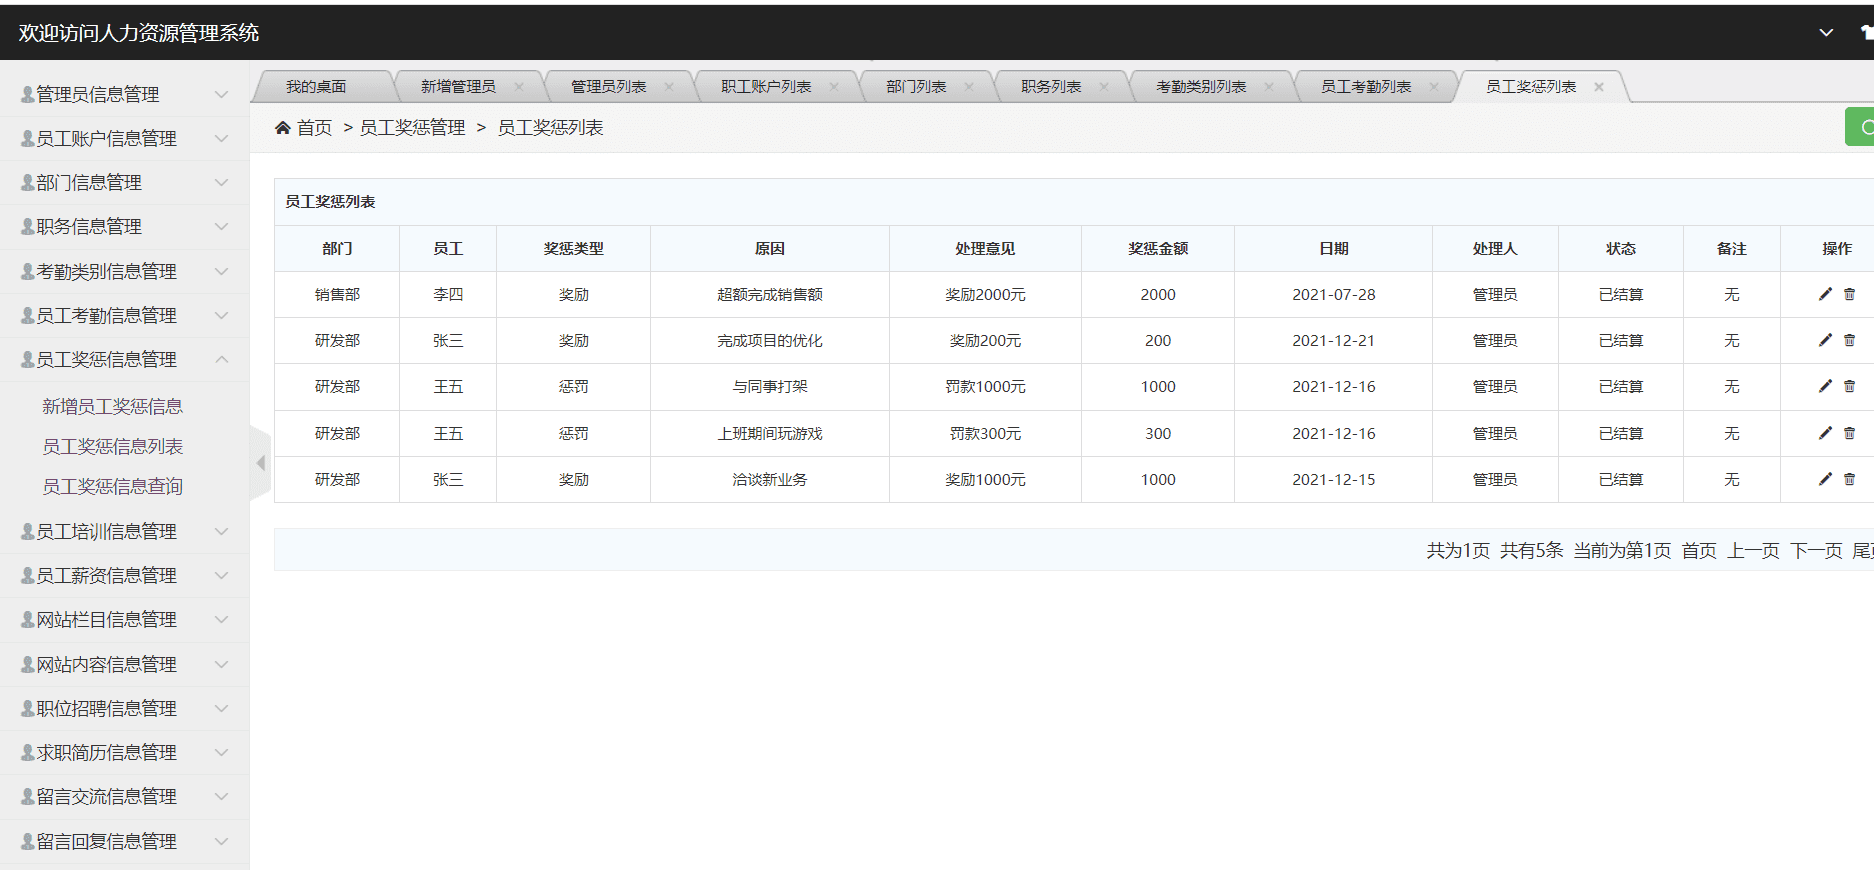Close the 职工账户列表 tab
Screen dimensions: 1874x870
[834, 87]
